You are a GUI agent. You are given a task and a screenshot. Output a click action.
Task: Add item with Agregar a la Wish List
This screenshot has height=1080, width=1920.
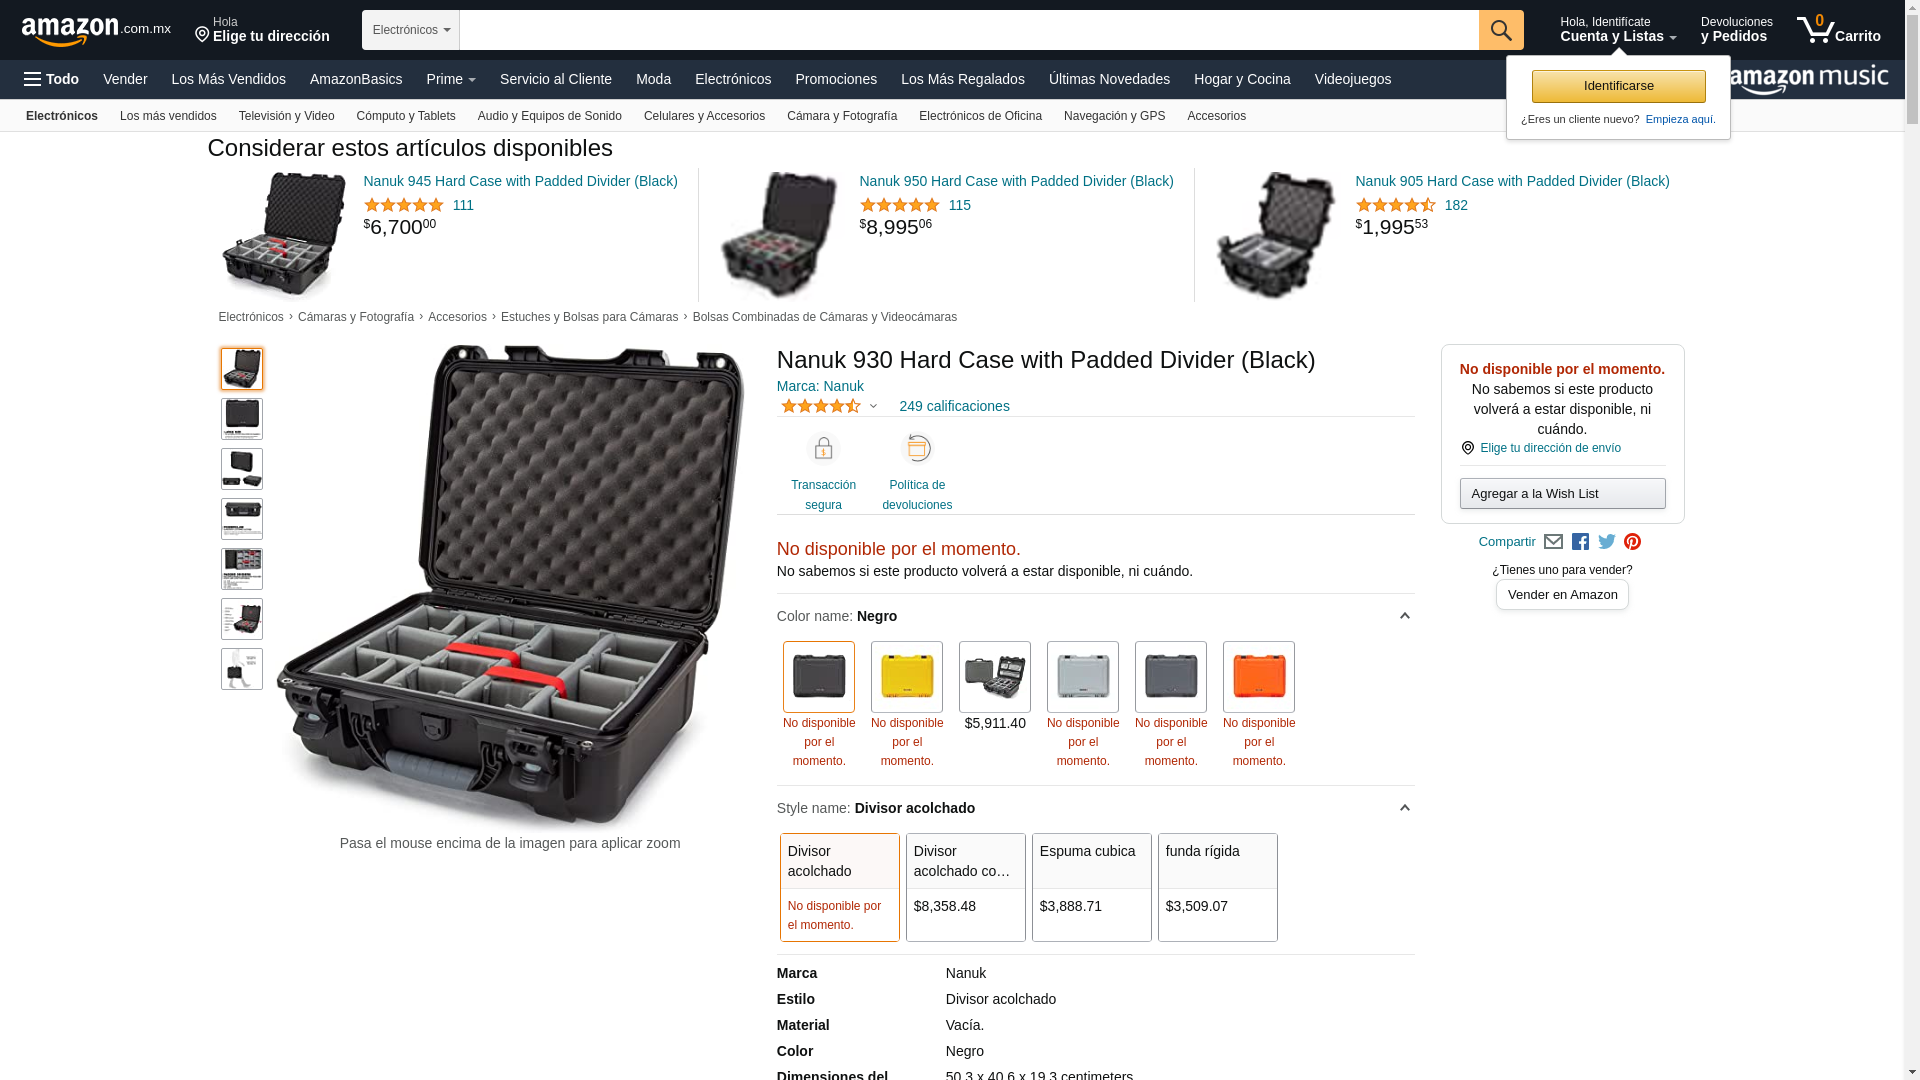coord(1562,493)
